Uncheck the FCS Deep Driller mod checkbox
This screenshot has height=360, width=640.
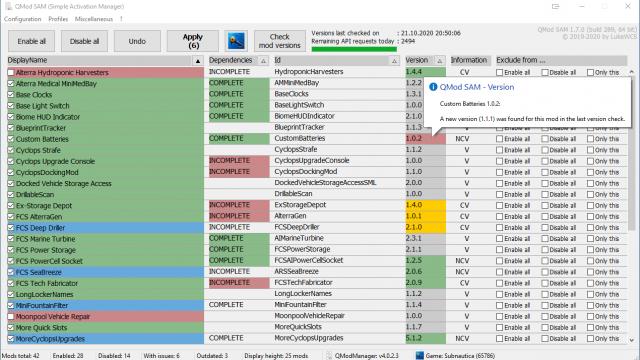click(11, 228)
